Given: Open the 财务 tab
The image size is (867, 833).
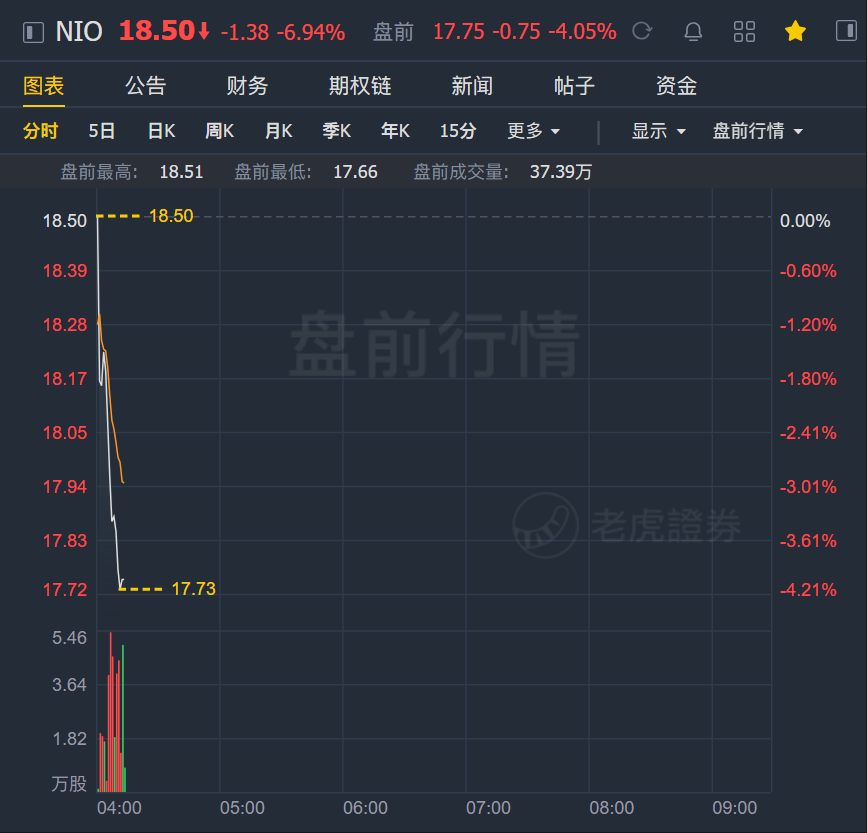Looking at the screenshot, I should [x=247, y=86].
